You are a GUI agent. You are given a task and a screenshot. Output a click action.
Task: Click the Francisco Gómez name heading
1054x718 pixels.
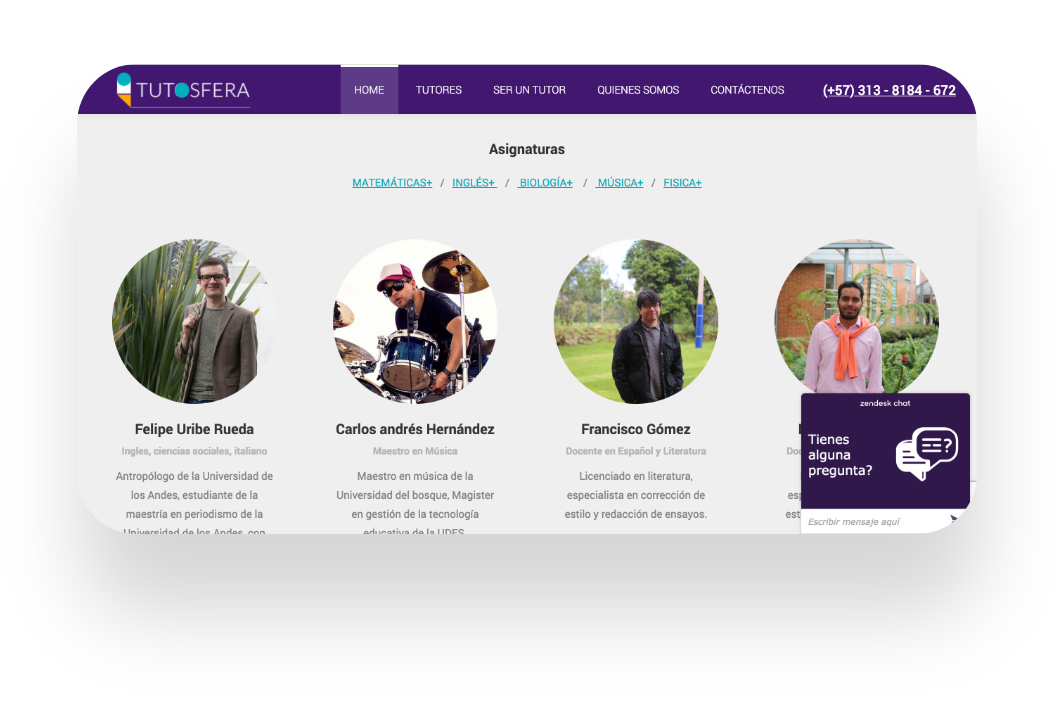click(x=636, y=429)
